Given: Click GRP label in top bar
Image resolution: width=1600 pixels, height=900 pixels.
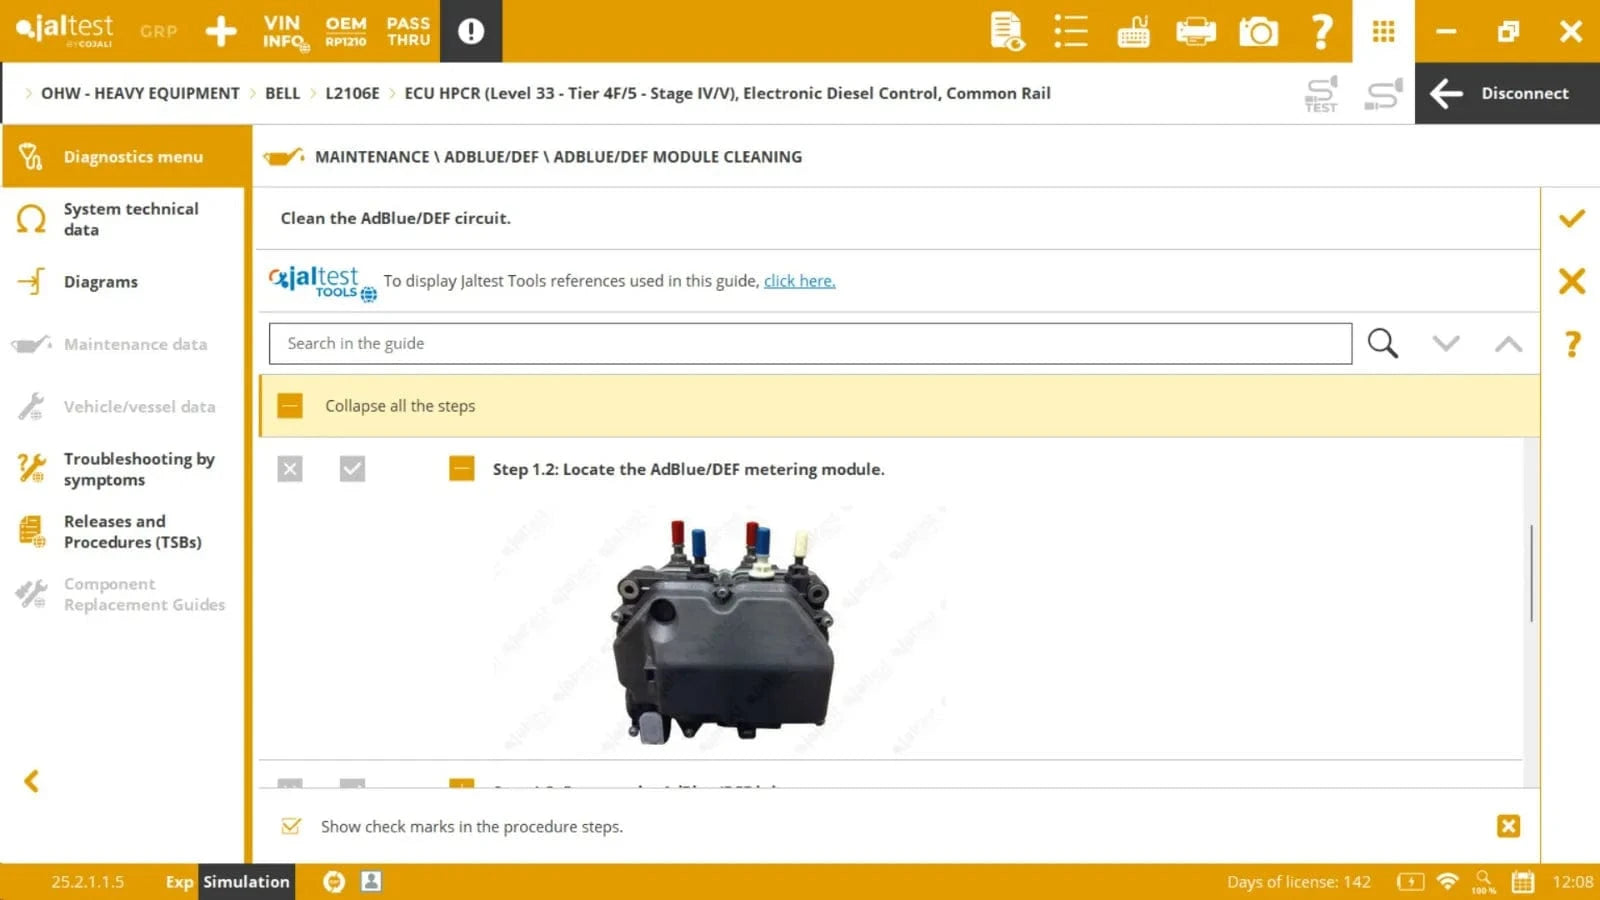Looking at the screenshot, I should 158,31.
